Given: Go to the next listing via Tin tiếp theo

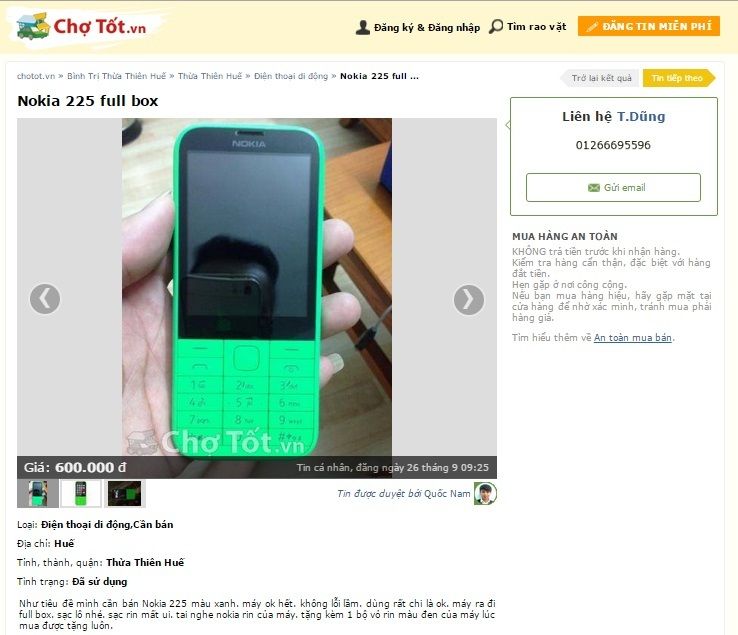Looking at the screenshot, I should (x=678, y=78).
